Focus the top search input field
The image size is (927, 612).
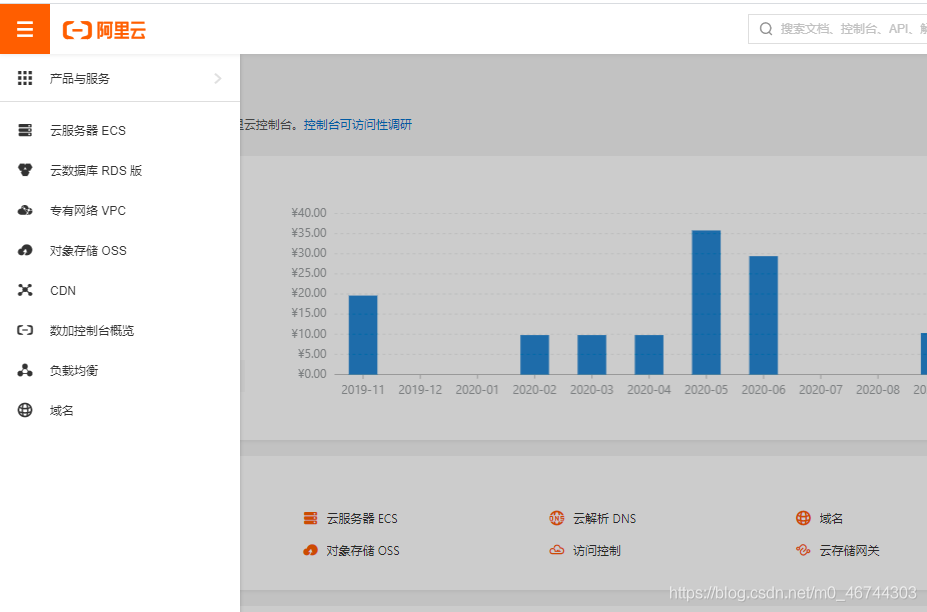point(838,29)
